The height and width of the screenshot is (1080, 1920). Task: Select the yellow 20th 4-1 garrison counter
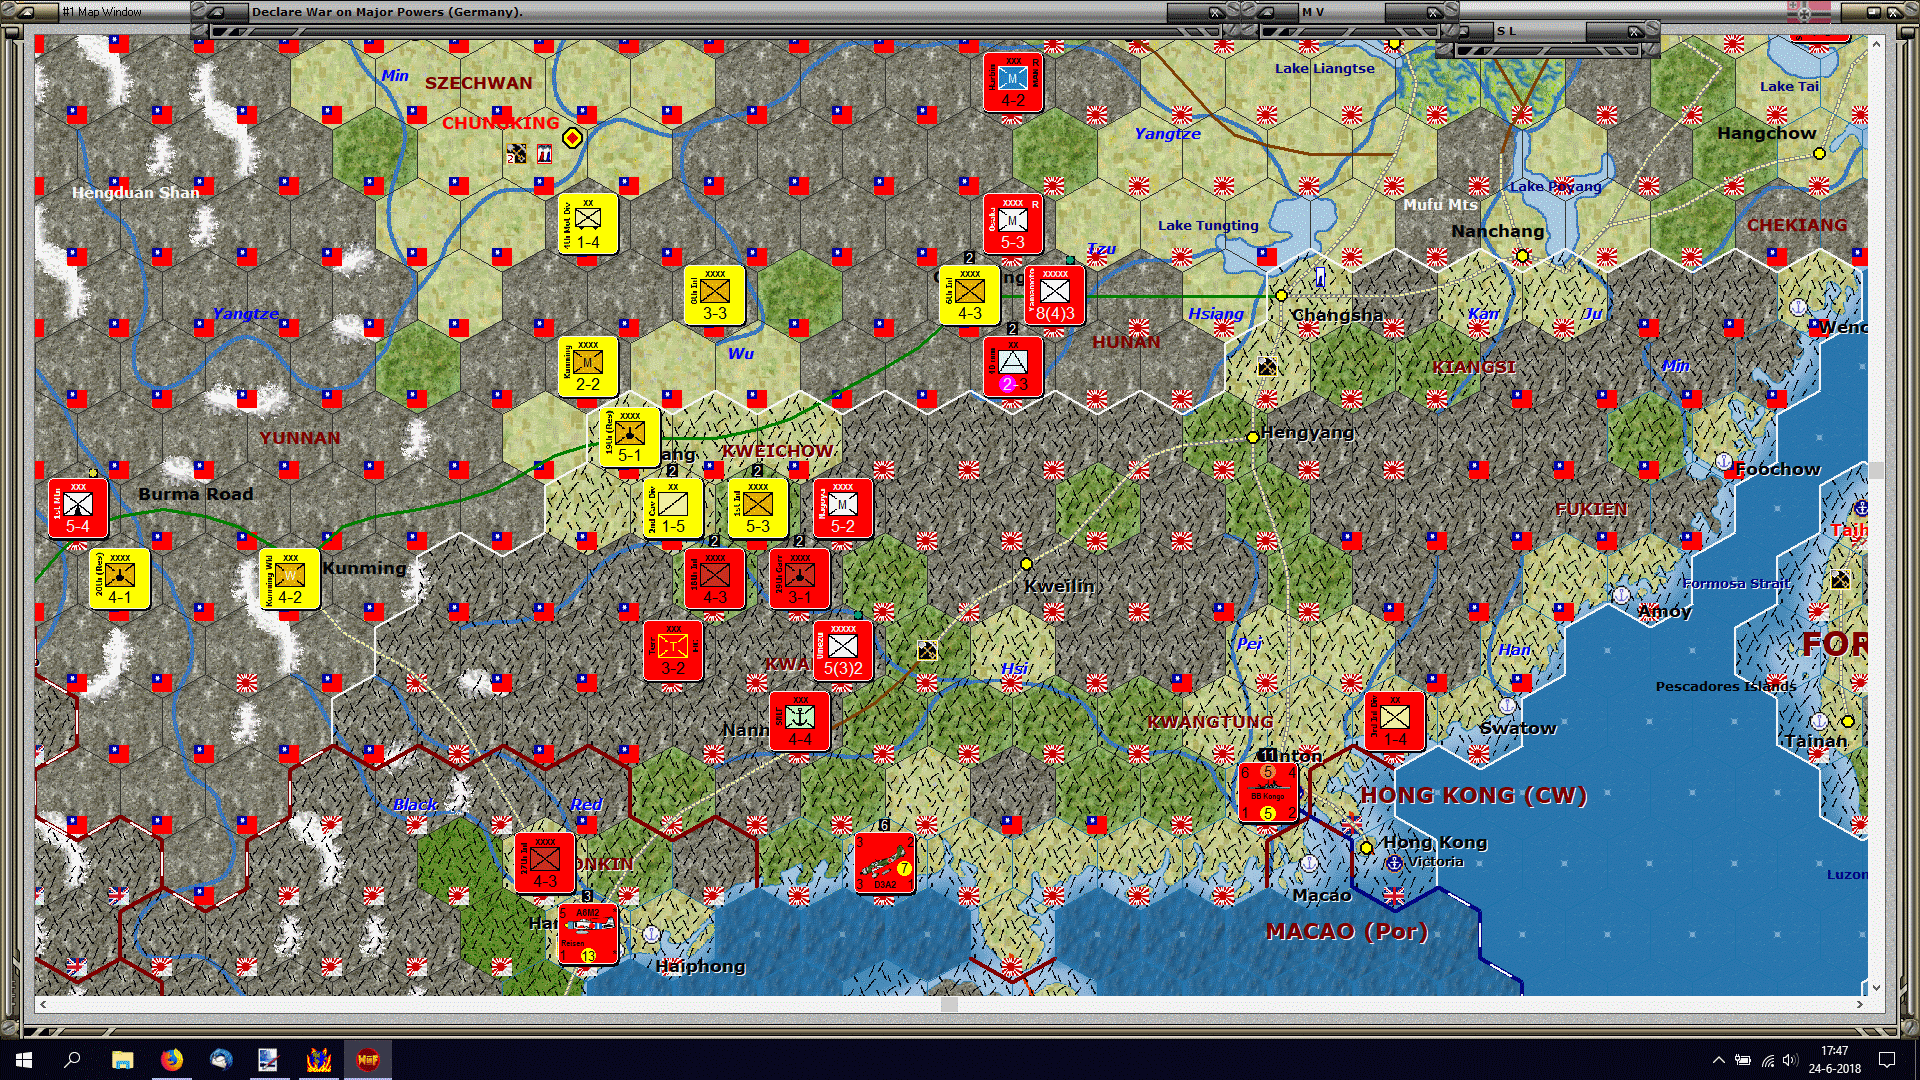[x=120, y=579]
